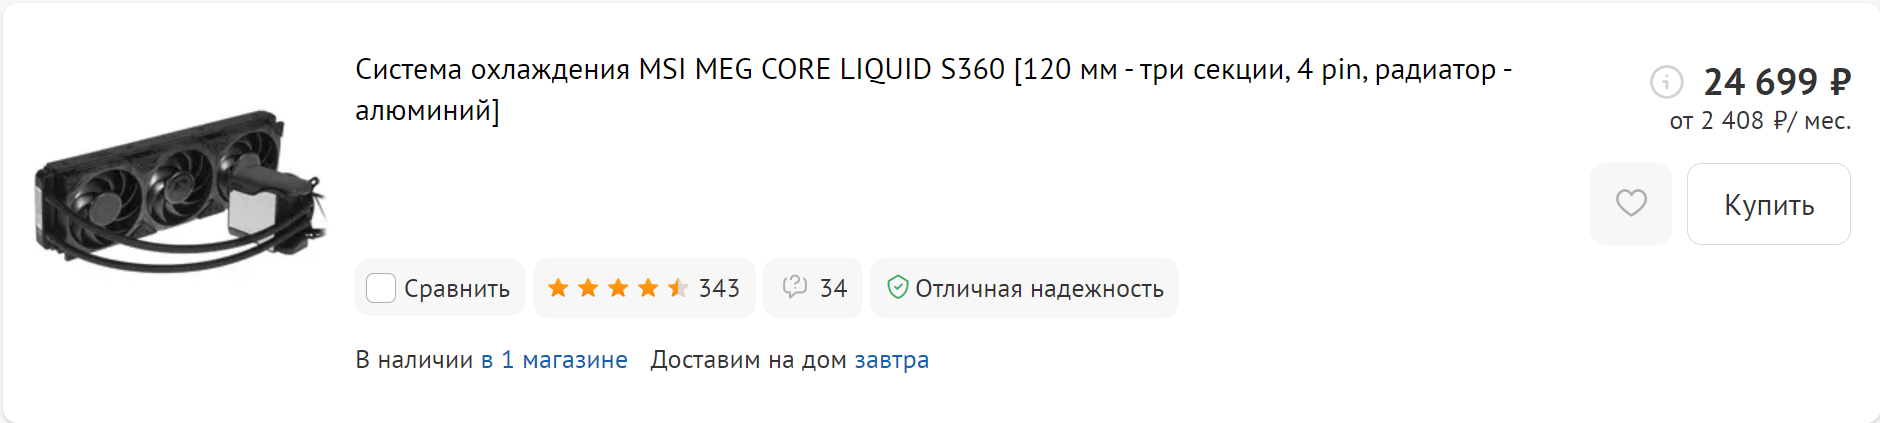Click the half-filled fifth rating star
Viewport: 1880px width, 423px height.
(x=678, y=288)
